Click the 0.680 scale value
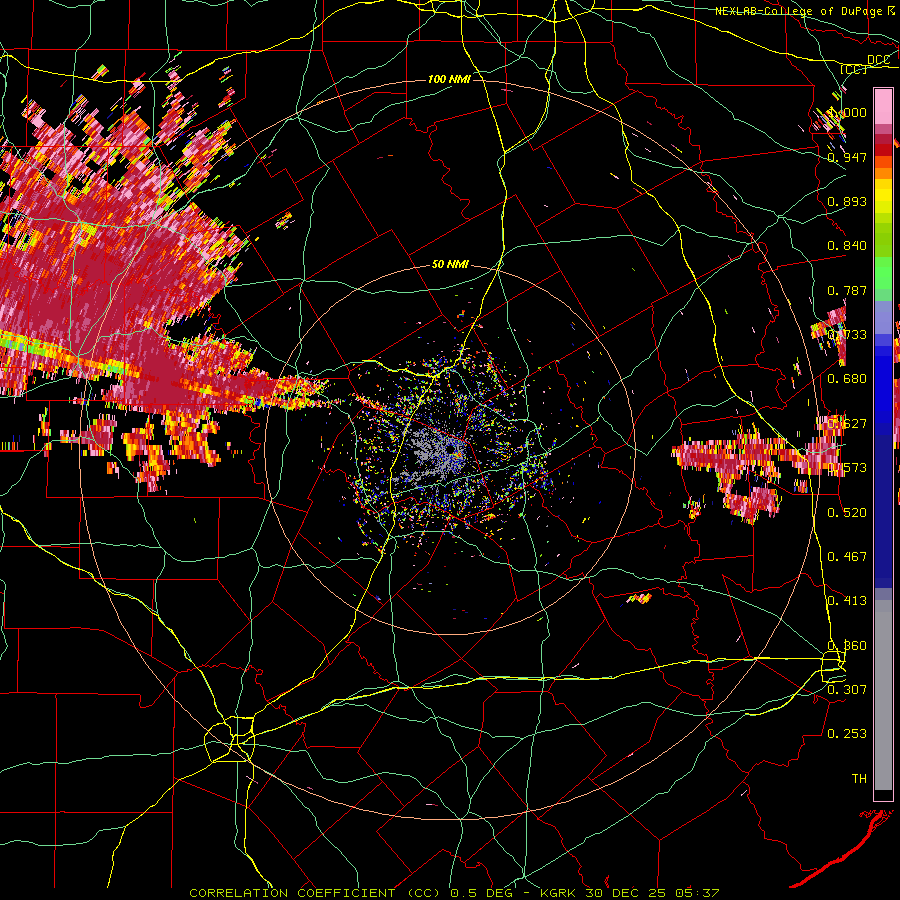Viewport: 900px width, 900px height. tap(847, 379)
